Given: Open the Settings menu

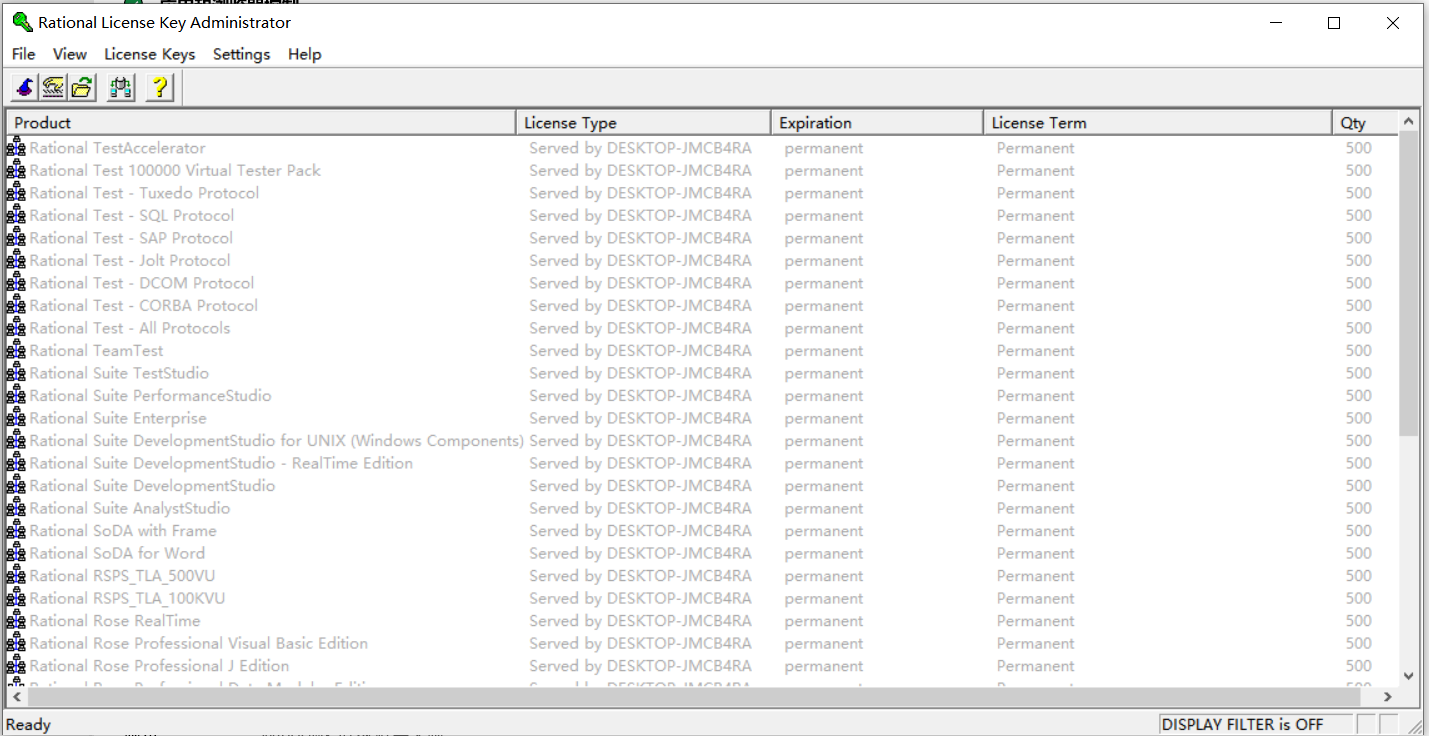Looking at the screenshot, I should click(242, 54).
